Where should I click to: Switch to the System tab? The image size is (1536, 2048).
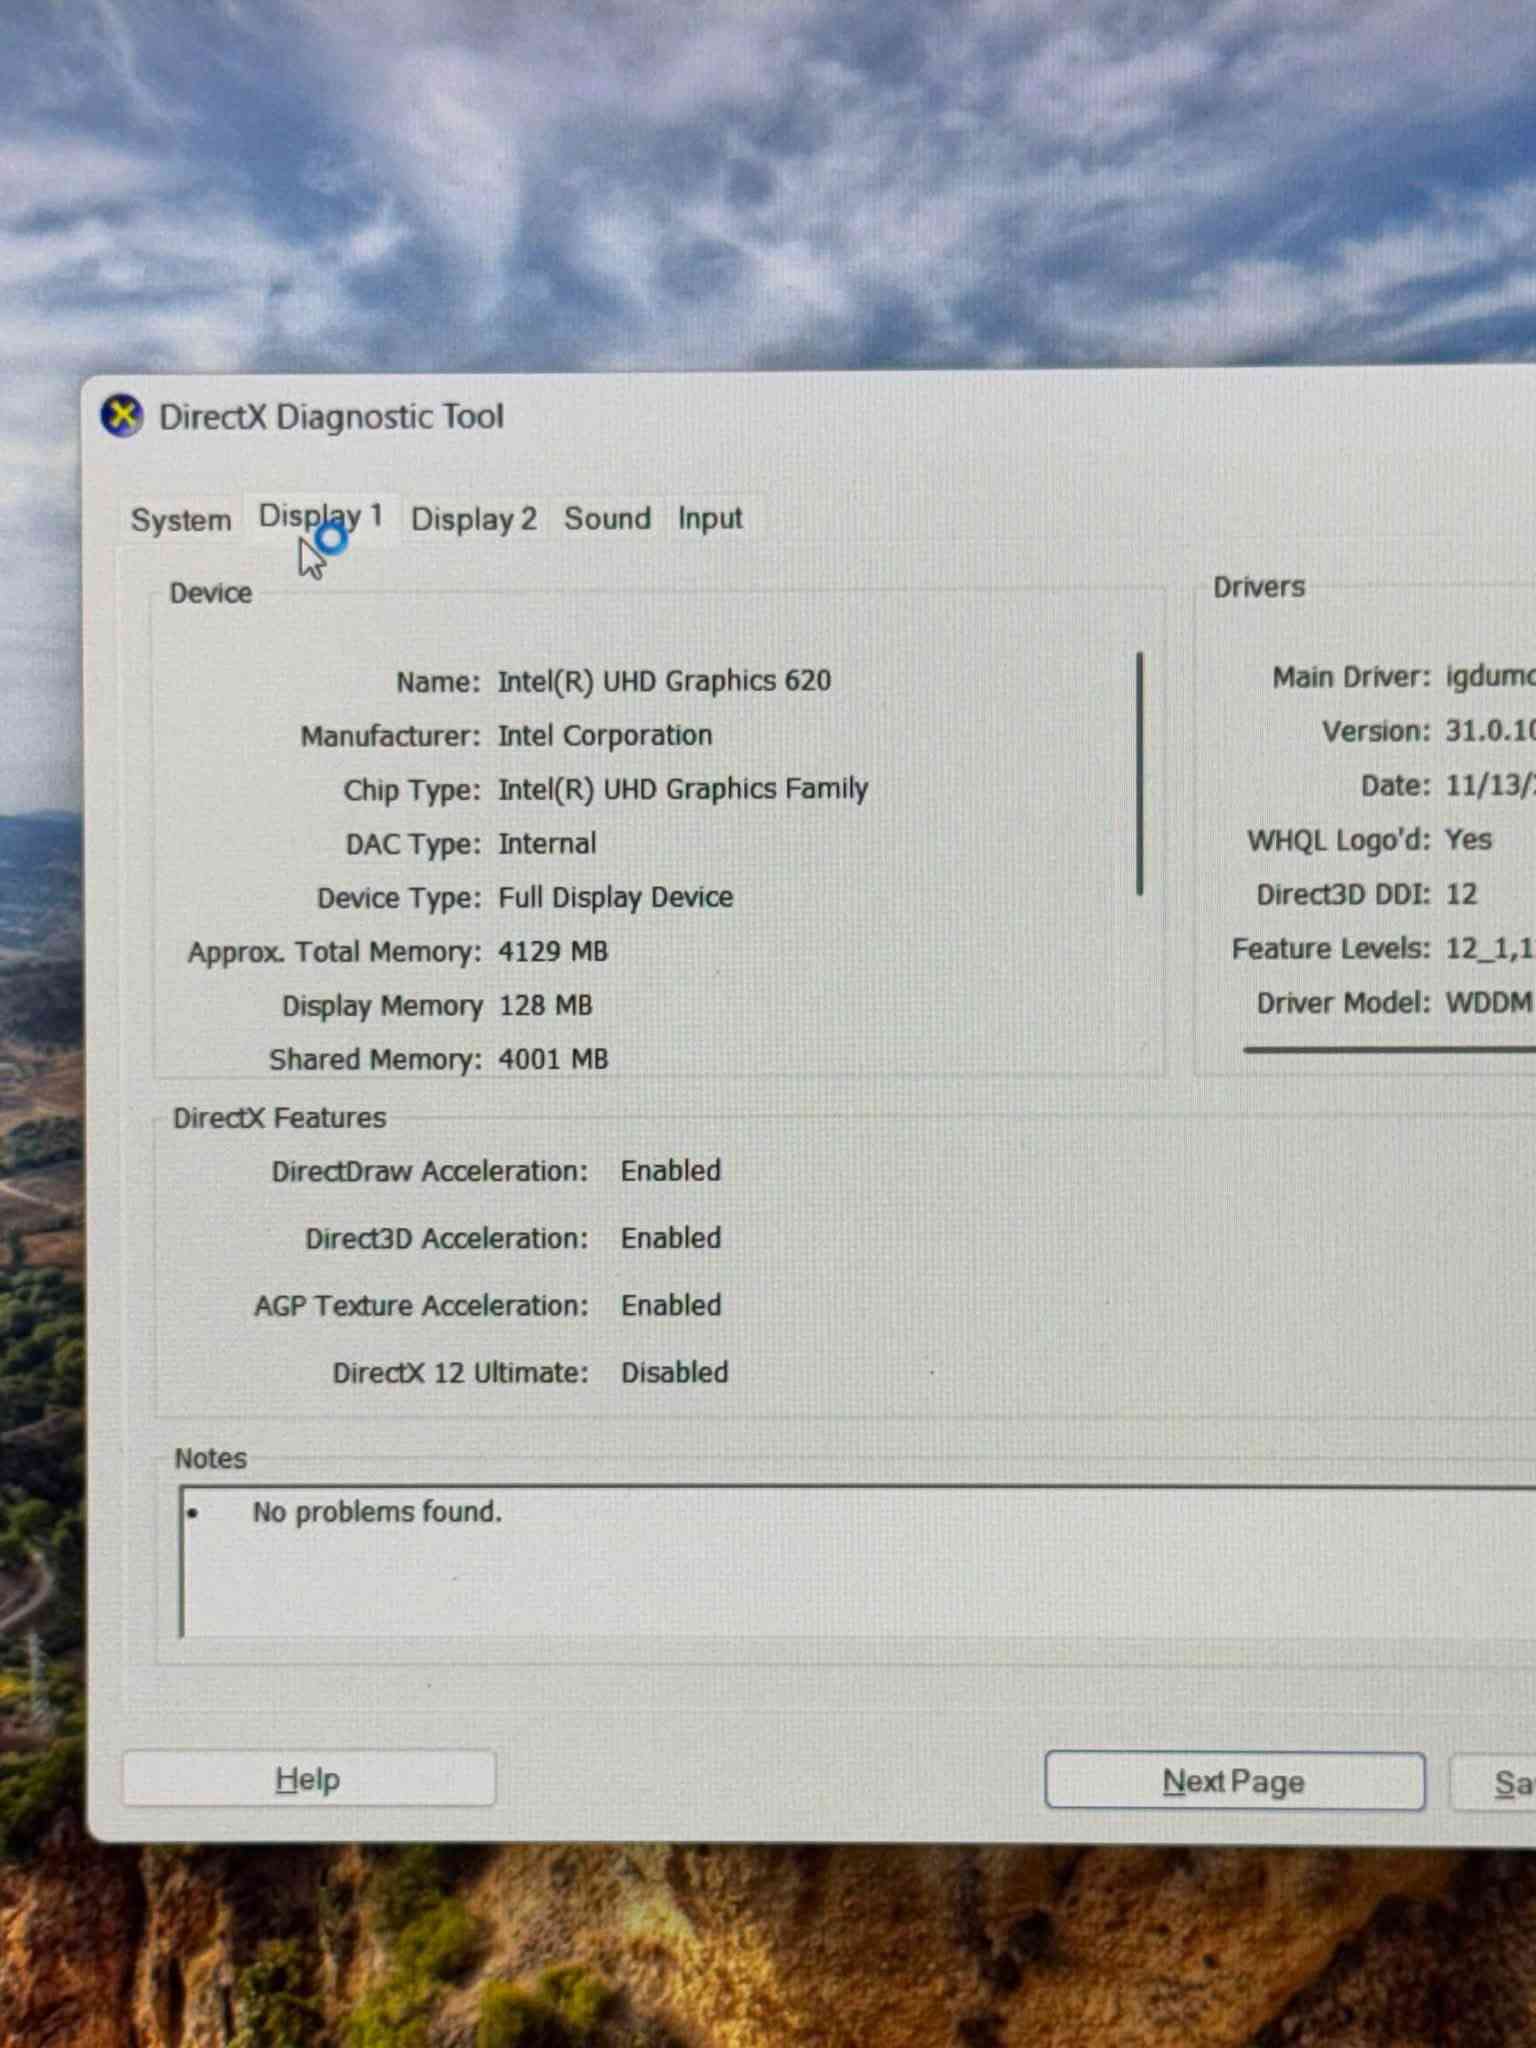click(181, 520)
